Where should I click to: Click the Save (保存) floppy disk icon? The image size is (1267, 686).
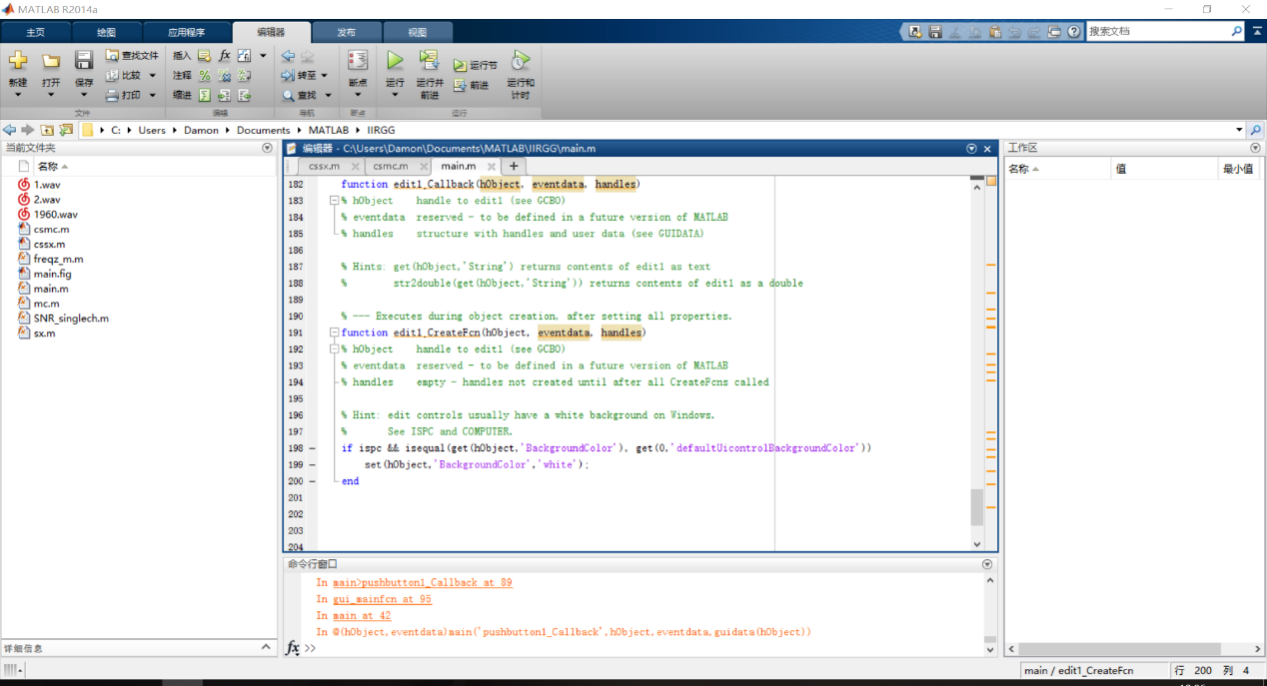tap(84, 61)
